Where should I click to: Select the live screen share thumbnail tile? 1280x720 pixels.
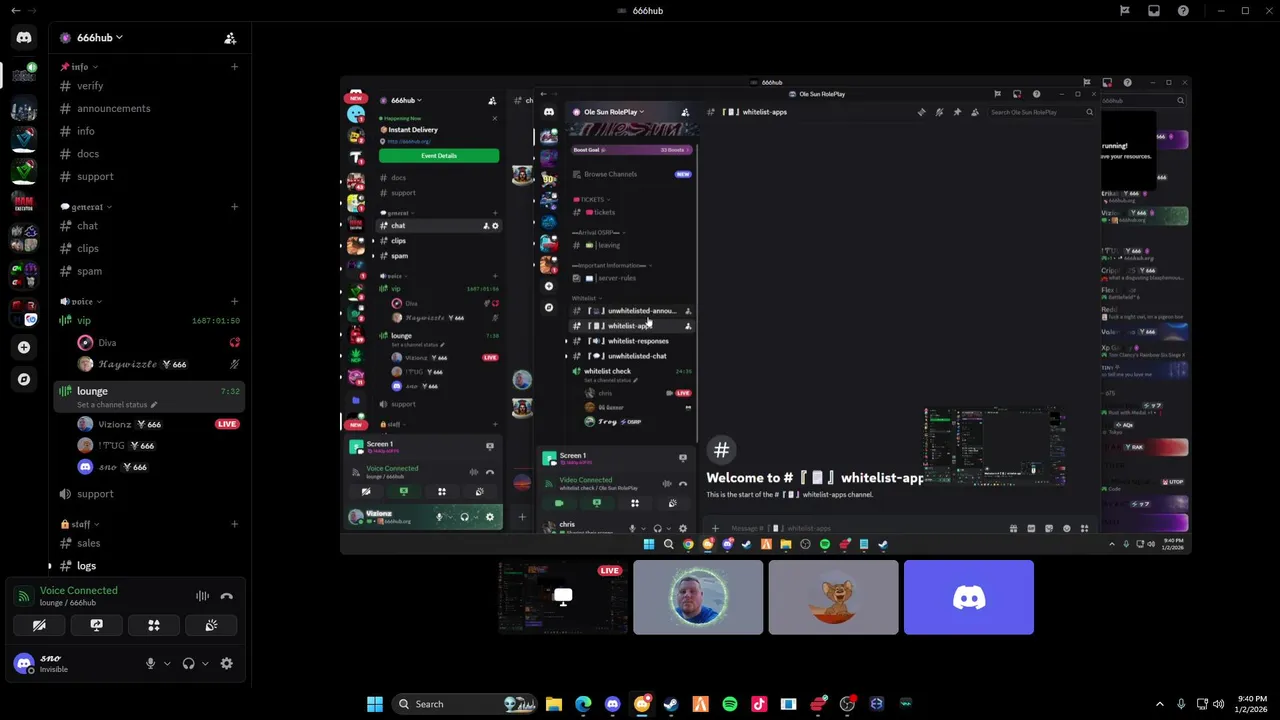[563, 598]
